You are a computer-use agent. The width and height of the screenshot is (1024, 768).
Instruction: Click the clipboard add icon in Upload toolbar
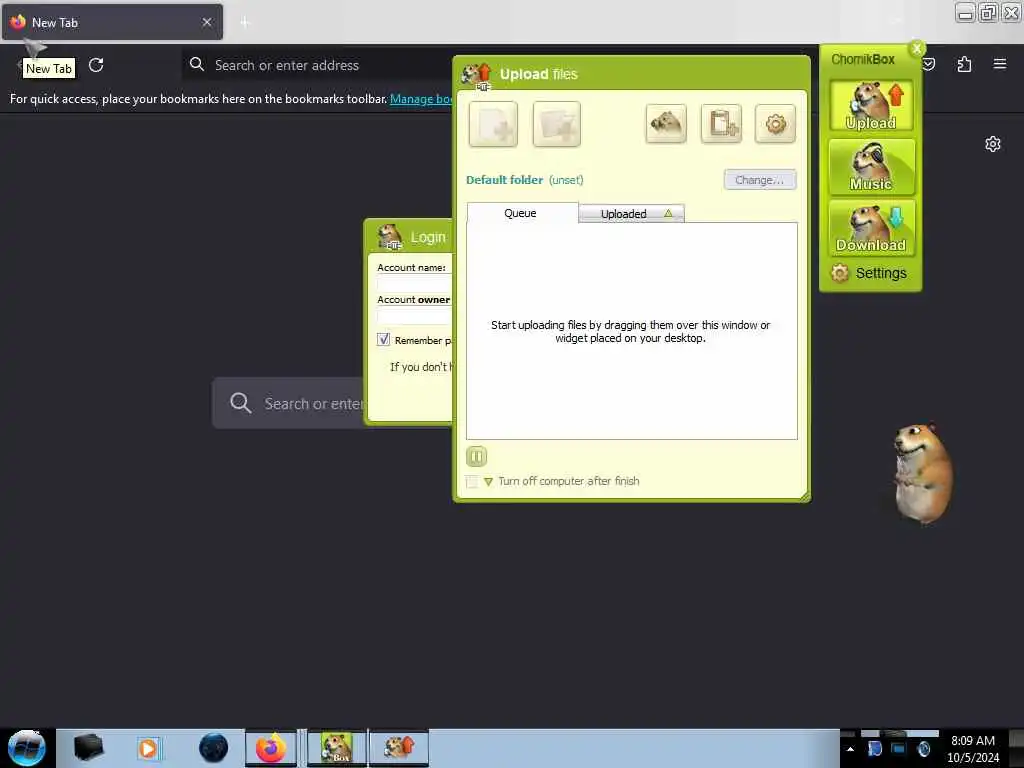(x=722, y=123)
